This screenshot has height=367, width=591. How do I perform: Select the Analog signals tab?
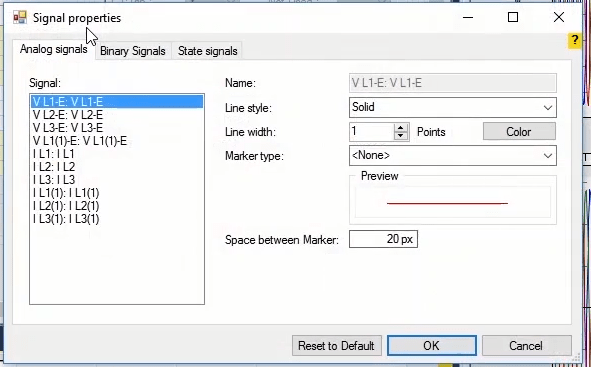(54, 49)
